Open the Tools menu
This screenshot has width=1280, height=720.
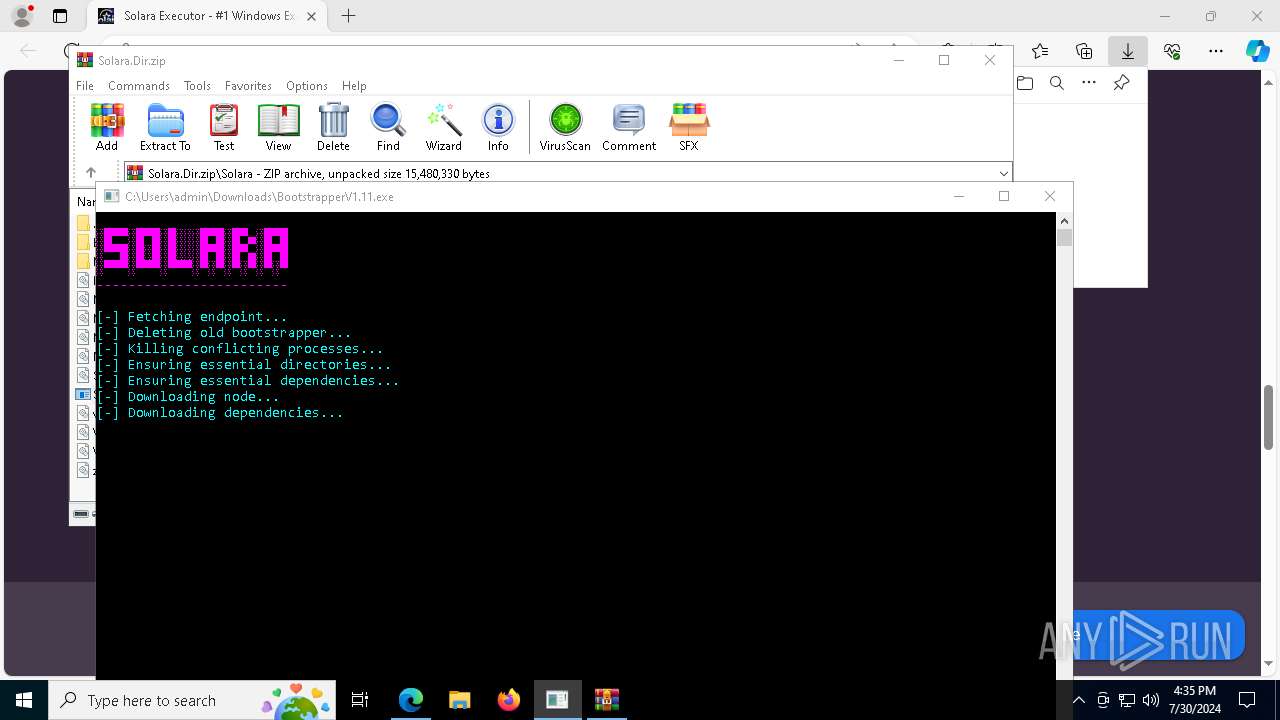pos(197,86)
